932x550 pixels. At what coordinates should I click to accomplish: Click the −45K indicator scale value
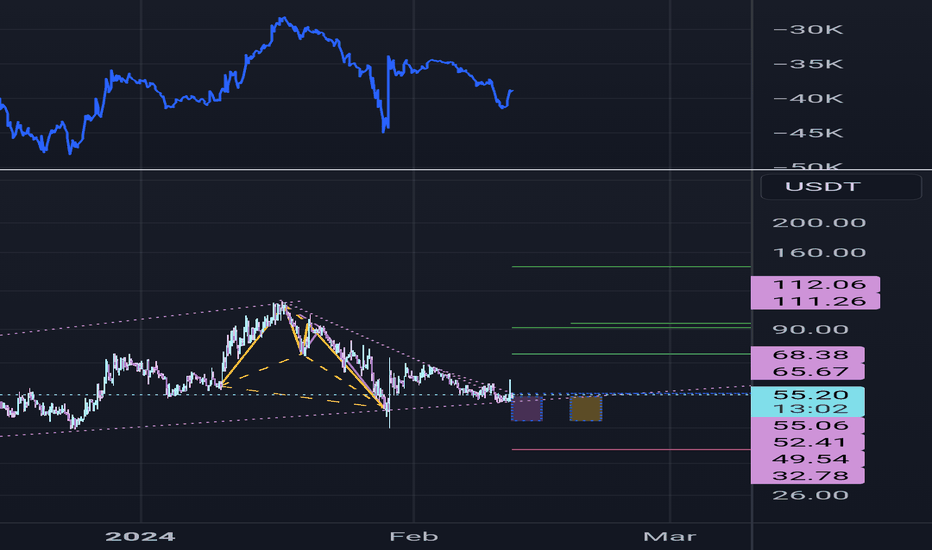(808, 133)
